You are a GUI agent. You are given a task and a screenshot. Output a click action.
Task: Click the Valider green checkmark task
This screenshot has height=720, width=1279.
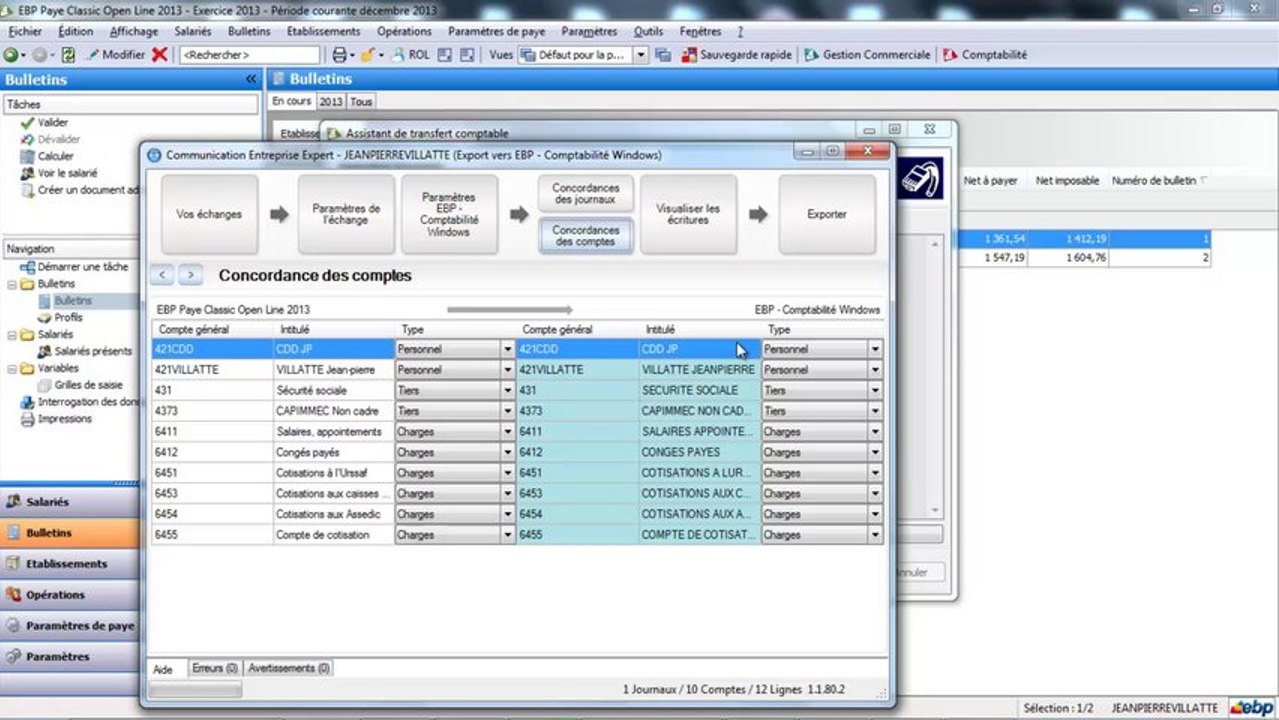pos(44,122)
